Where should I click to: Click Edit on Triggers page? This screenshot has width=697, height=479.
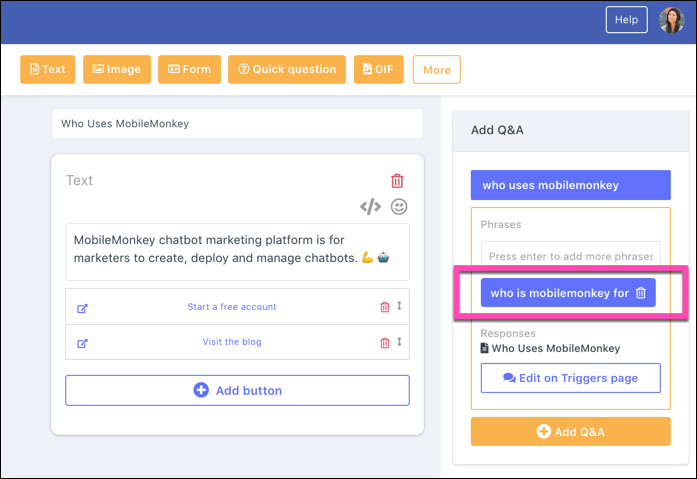click(x=571, y=378)
